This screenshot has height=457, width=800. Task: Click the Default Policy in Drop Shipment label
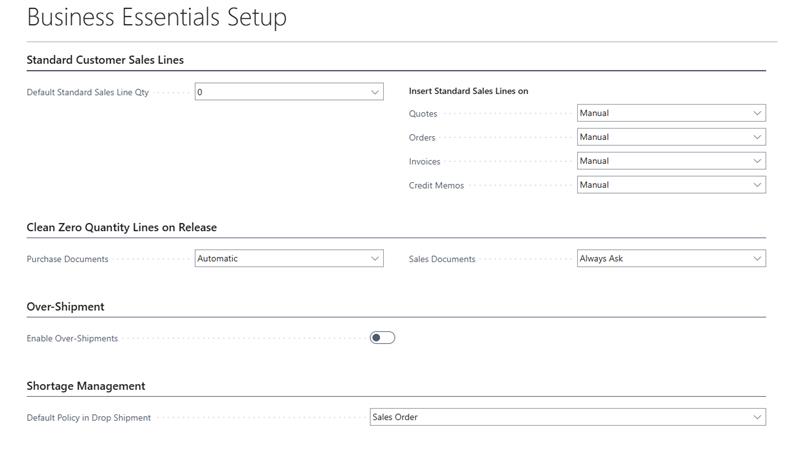(89, 418)
